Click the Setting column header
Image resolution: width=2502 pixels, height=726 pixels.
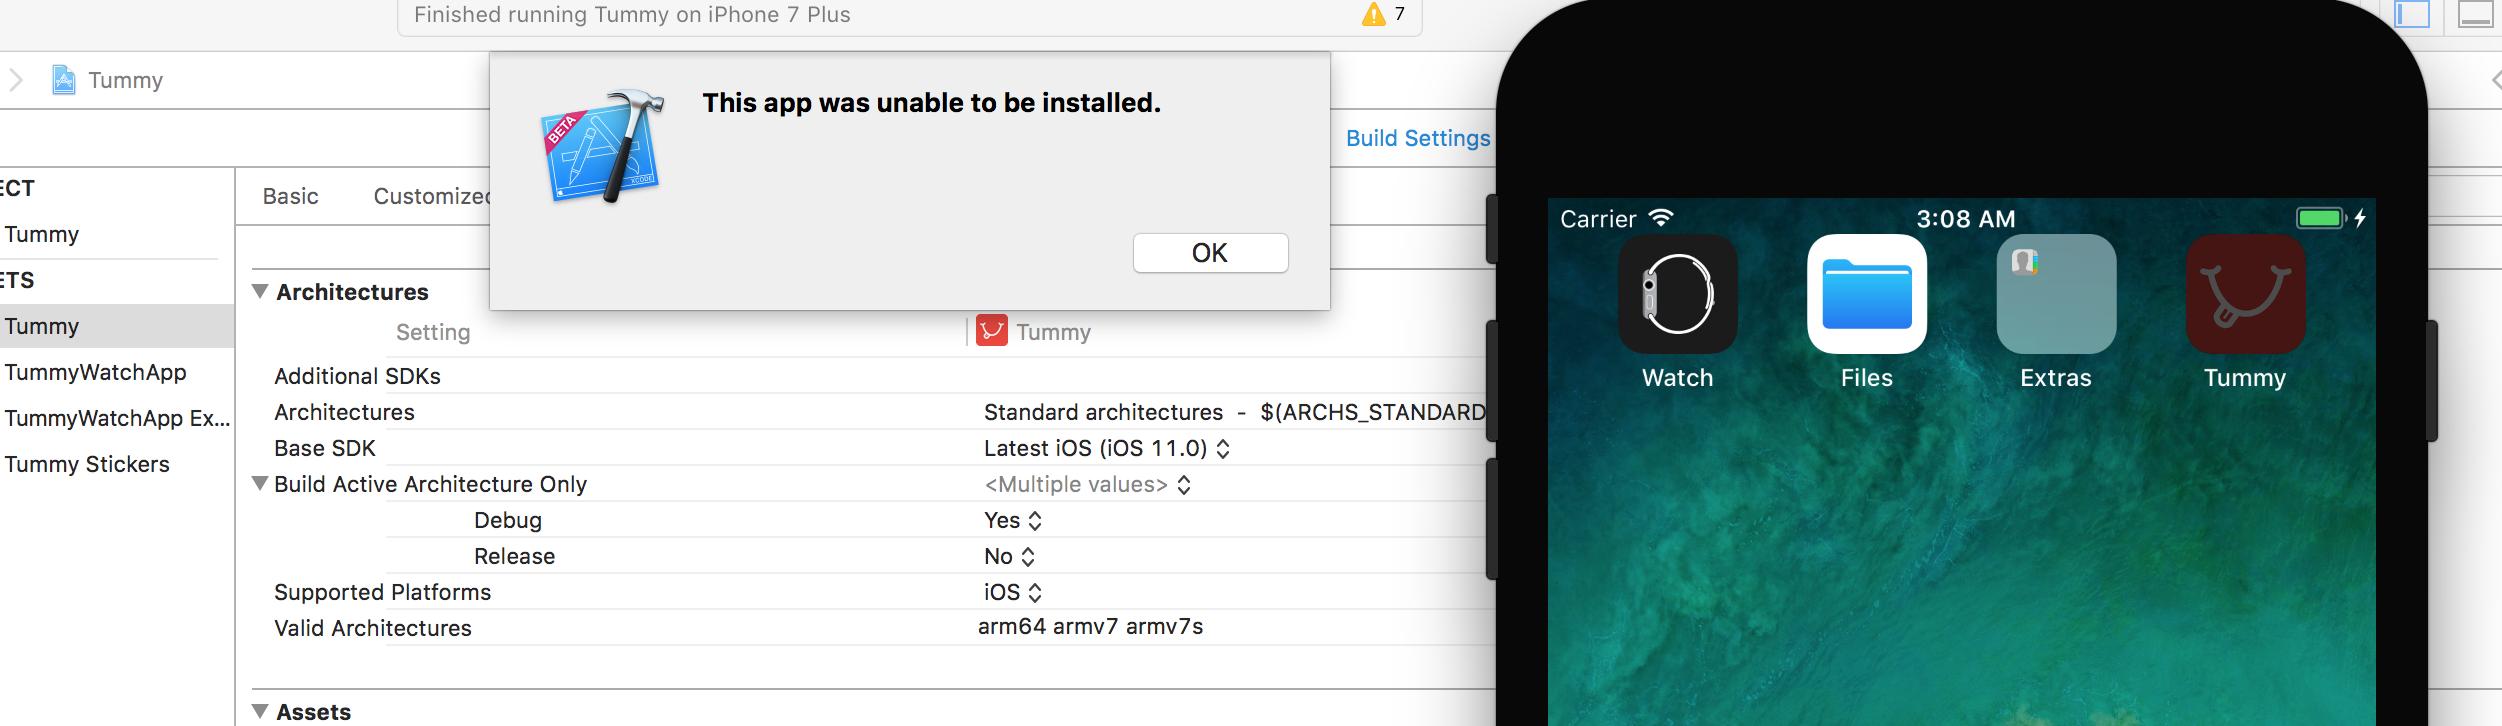tap(433, 332)
